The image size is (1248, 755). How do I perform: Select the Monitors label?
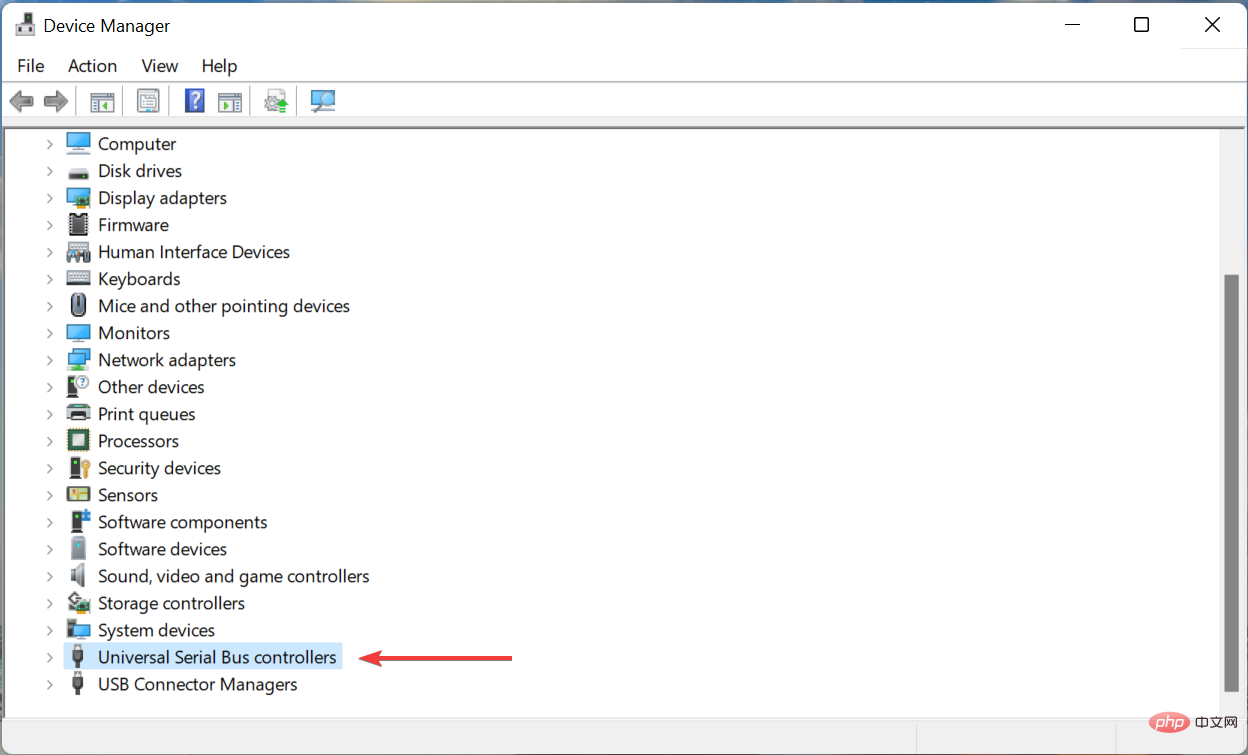(134, 333)
